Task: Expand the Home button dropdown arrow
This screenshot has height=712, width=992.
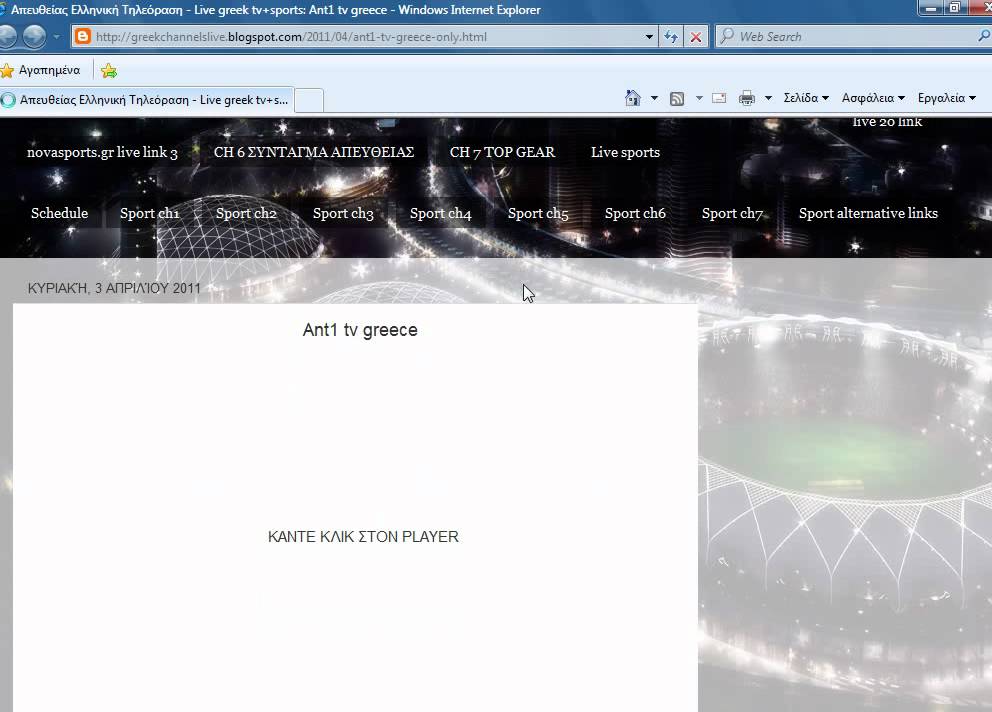Action: 654,98
